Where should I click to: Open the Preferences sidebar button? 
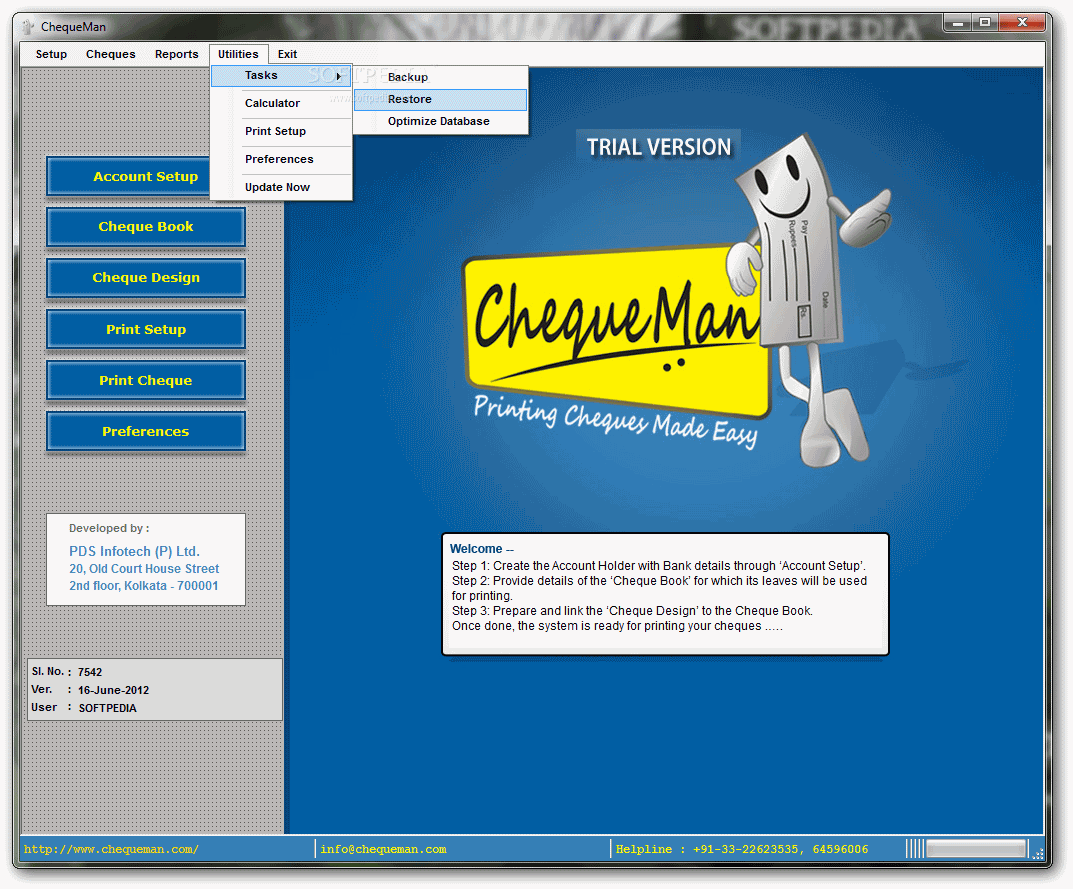pyautogui.click(x=146, y=432)
